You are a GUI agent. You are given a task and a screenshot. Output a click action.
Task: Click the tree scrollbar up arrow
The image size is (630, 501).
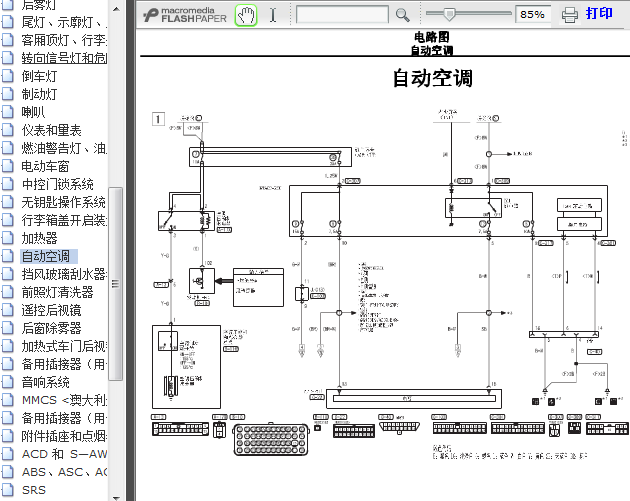[x=116, y=8]
